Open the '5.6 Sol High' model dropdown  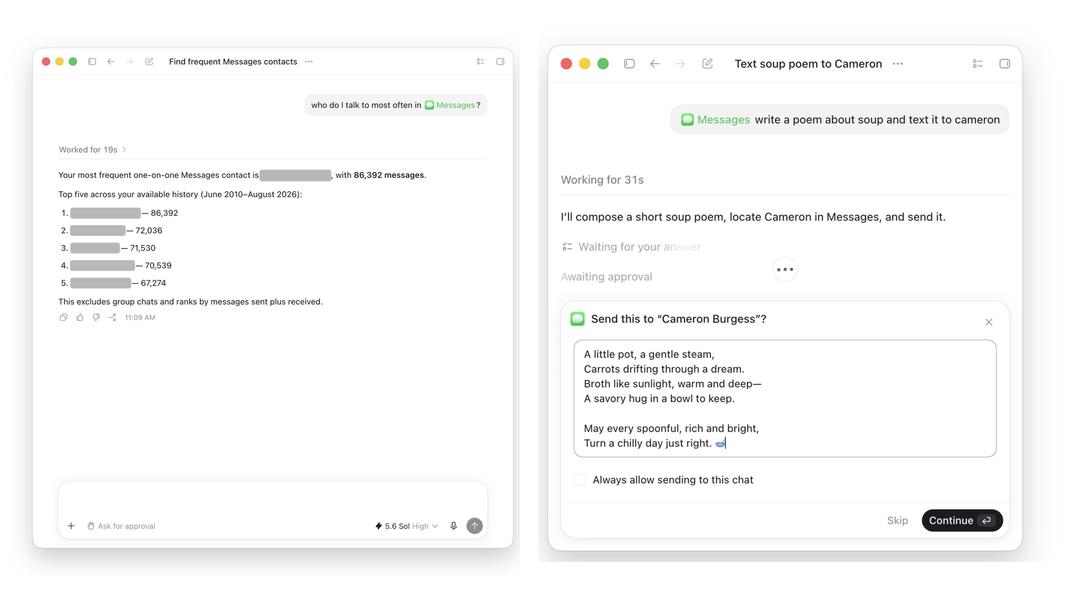[406, 526]
